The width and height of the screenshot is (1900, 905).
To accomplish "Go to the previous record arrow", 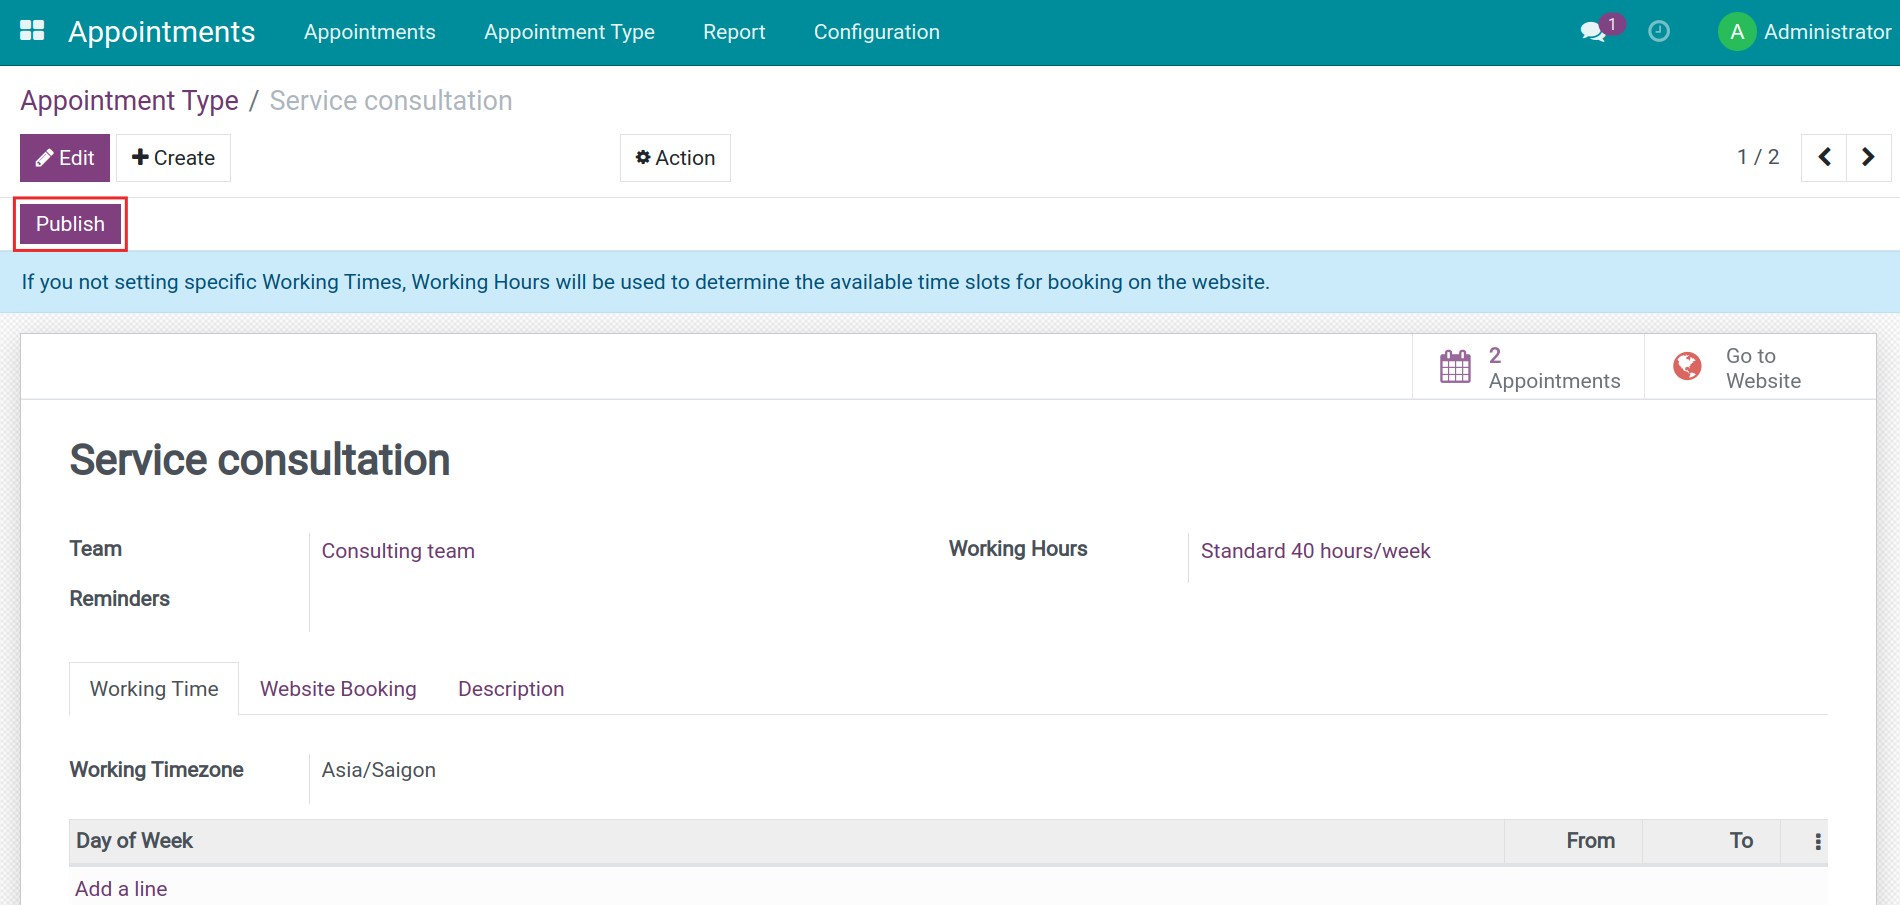I will 1824,157.
